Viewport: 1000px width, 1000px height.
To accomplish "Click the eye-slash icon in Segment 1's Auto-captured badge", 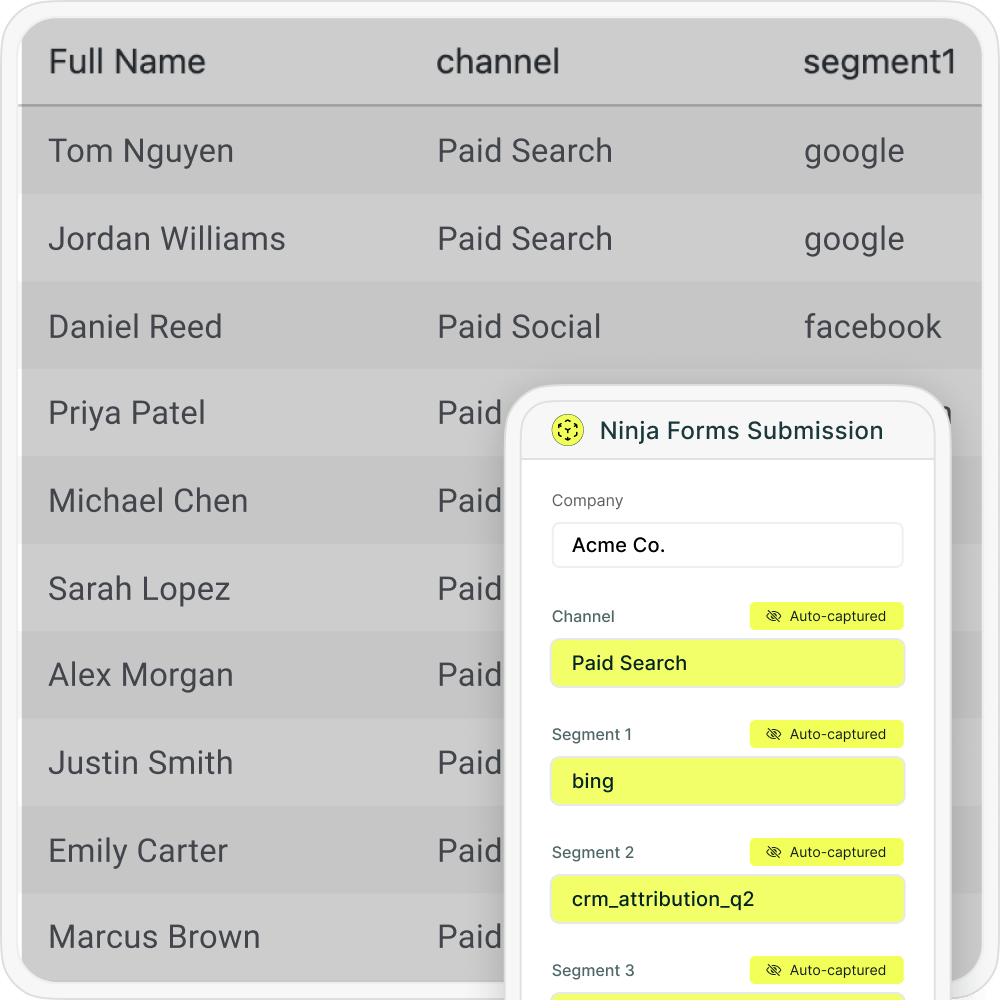I will (773, 734).
